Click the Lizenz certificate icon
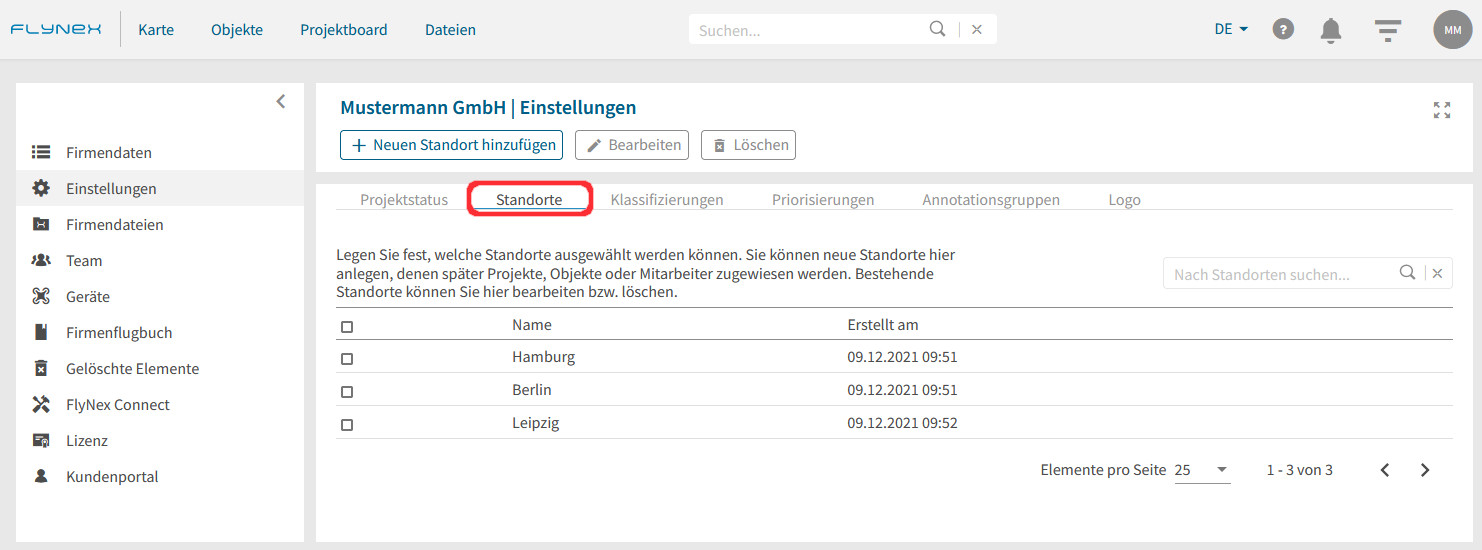1482x550 pixels. click(41, 440)
